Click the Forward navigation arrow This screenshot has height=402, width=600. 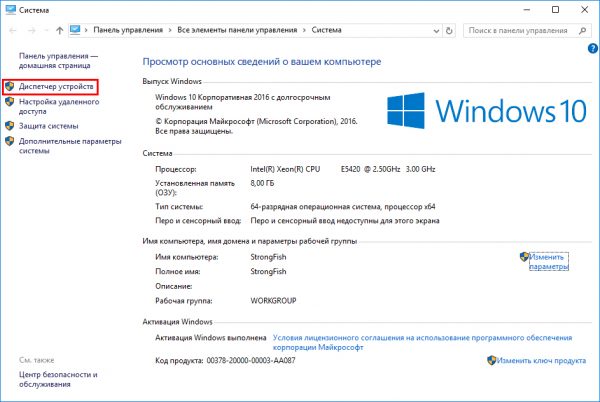(32, 30)
